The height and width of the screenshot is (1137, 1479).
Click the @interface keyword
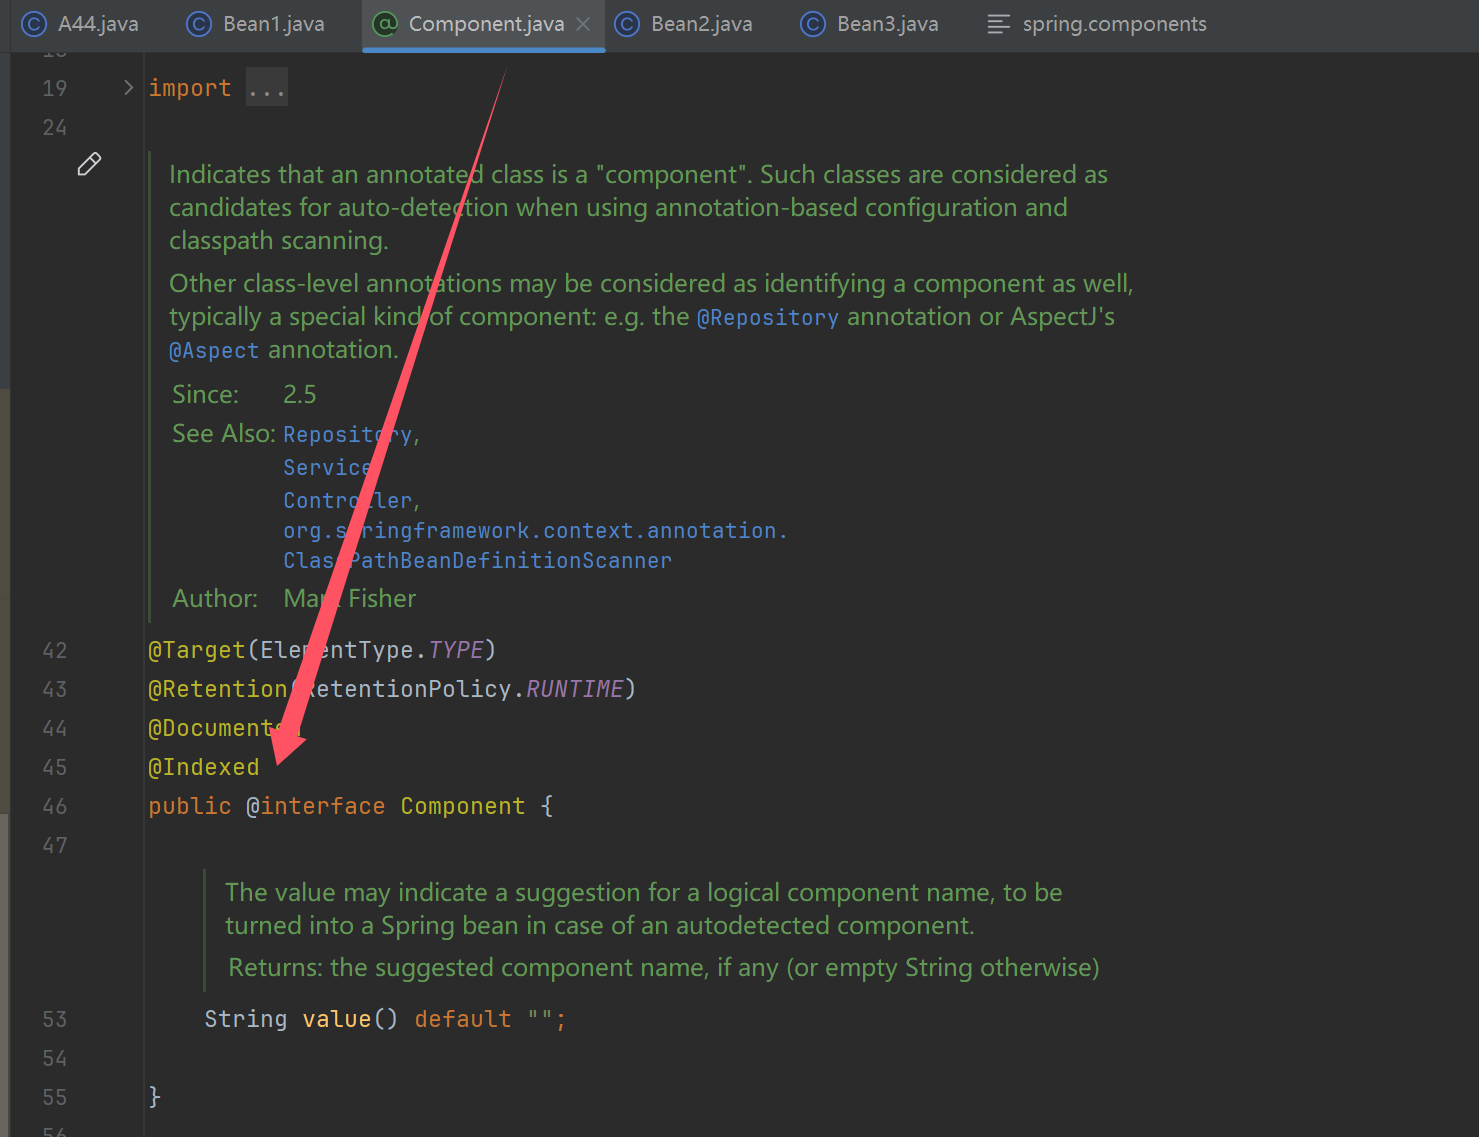316,806
